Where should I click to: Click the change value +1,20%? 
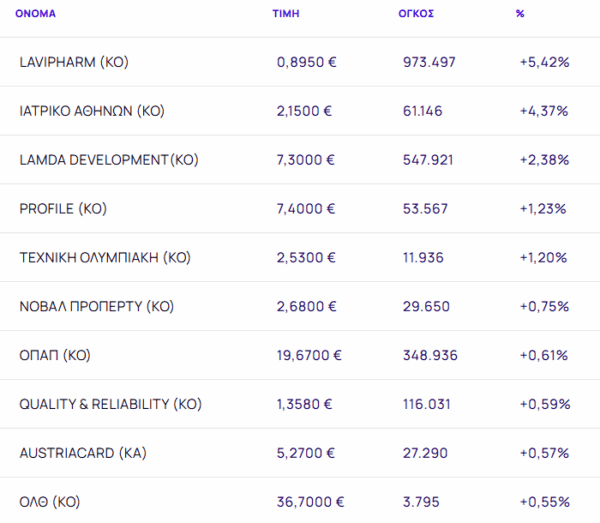[543, 257]
